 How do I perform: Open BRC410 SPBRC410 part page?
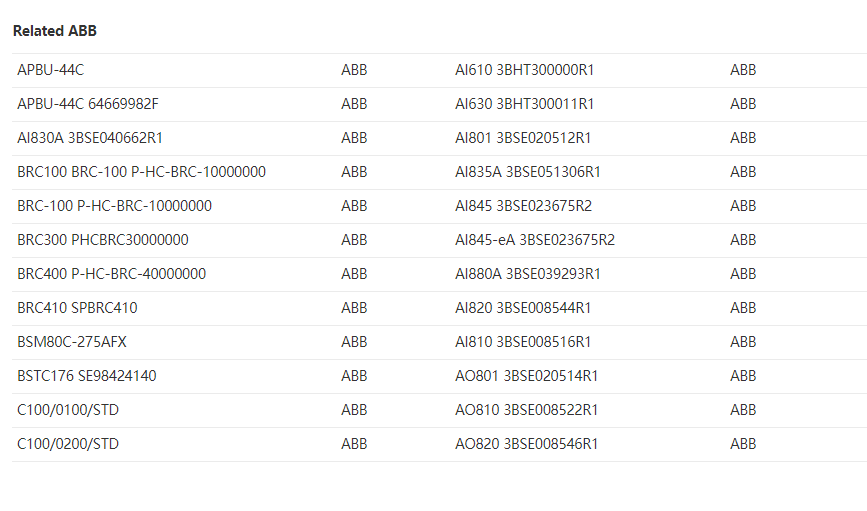pos(77,308)
